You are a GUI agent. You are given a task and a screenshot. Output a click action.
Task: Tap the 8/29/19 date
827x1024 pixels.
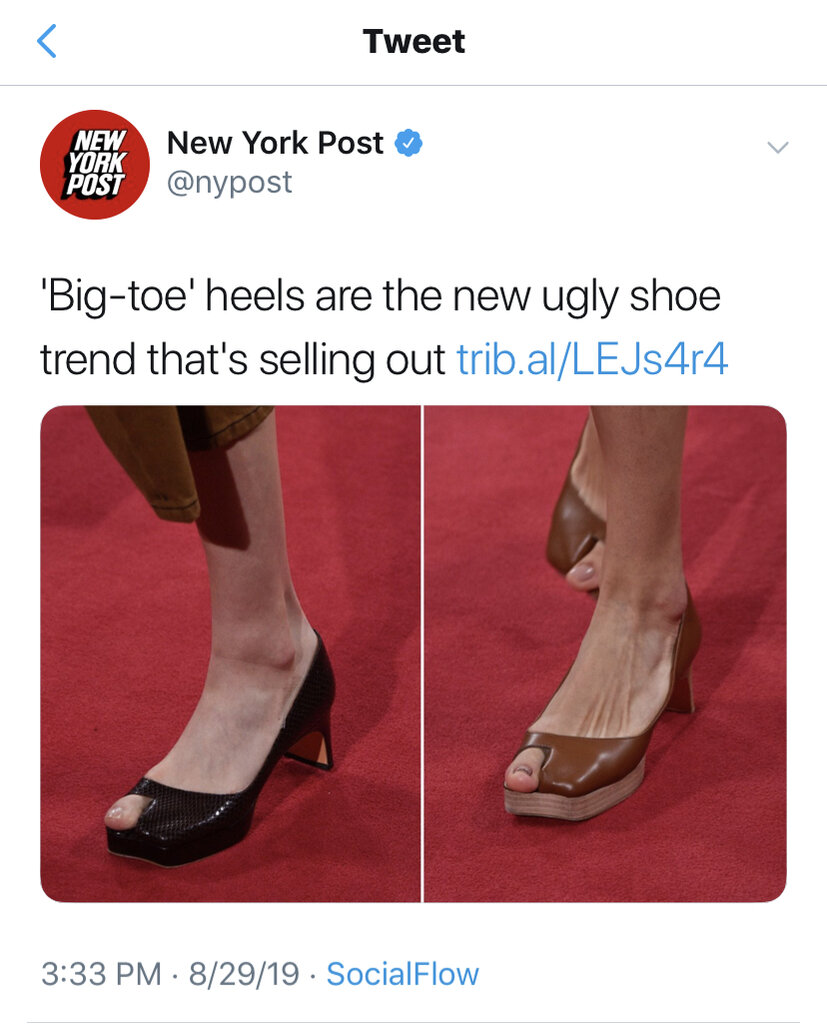point(244,974)
